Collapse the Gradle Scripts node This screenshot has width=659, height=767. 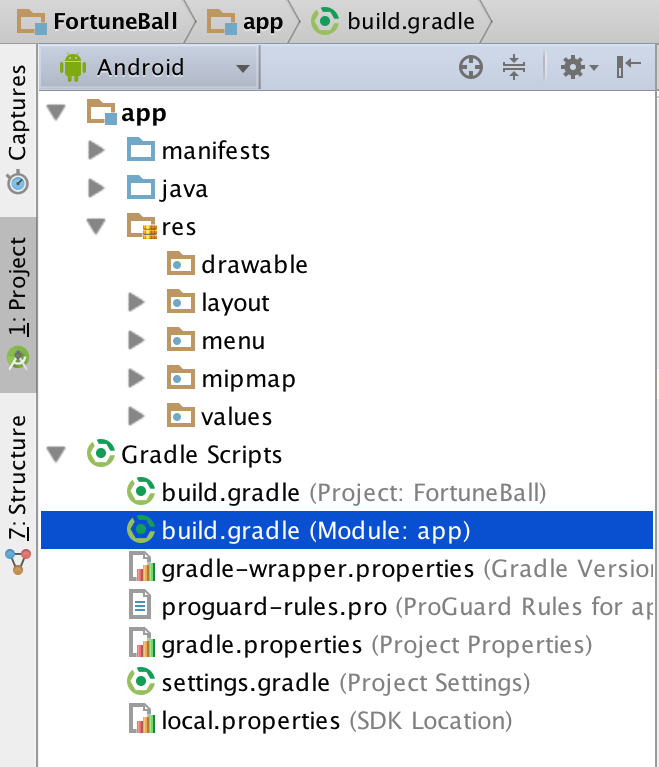[56, 454]
